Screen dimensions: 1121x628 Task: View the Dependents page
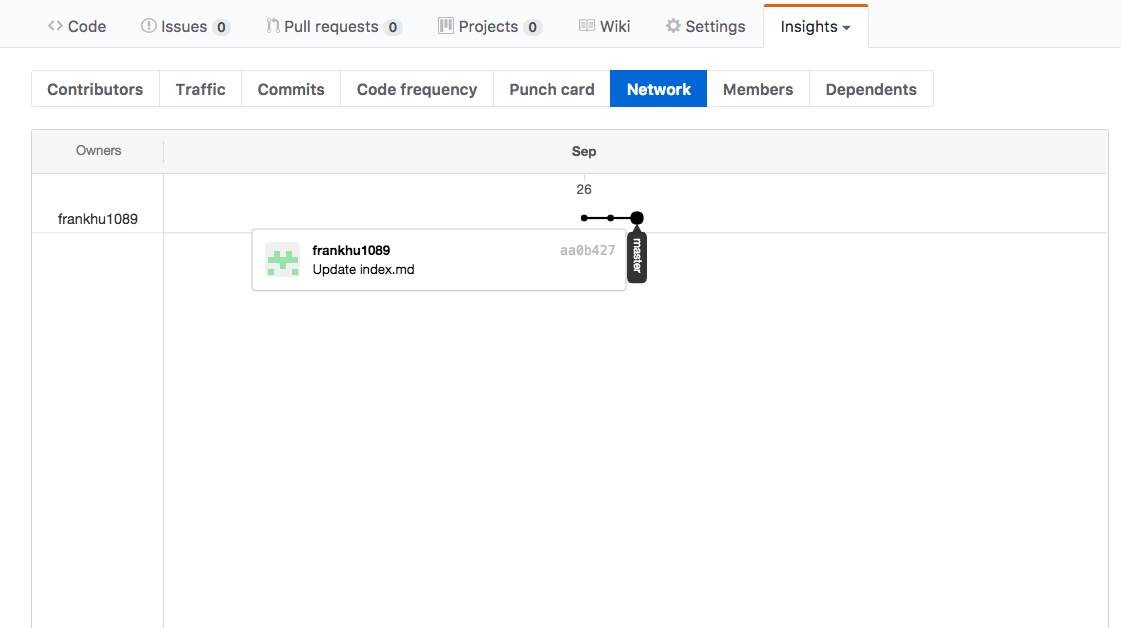pos(871,89)
